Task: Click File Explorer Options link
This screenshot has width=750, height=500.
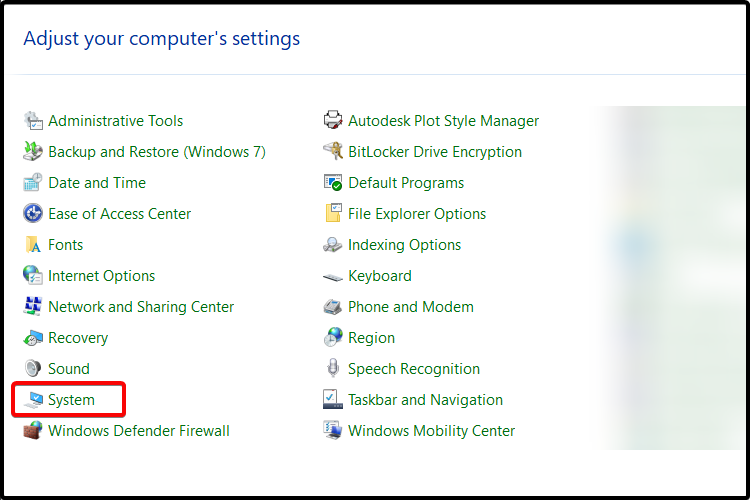Action: 417,214
